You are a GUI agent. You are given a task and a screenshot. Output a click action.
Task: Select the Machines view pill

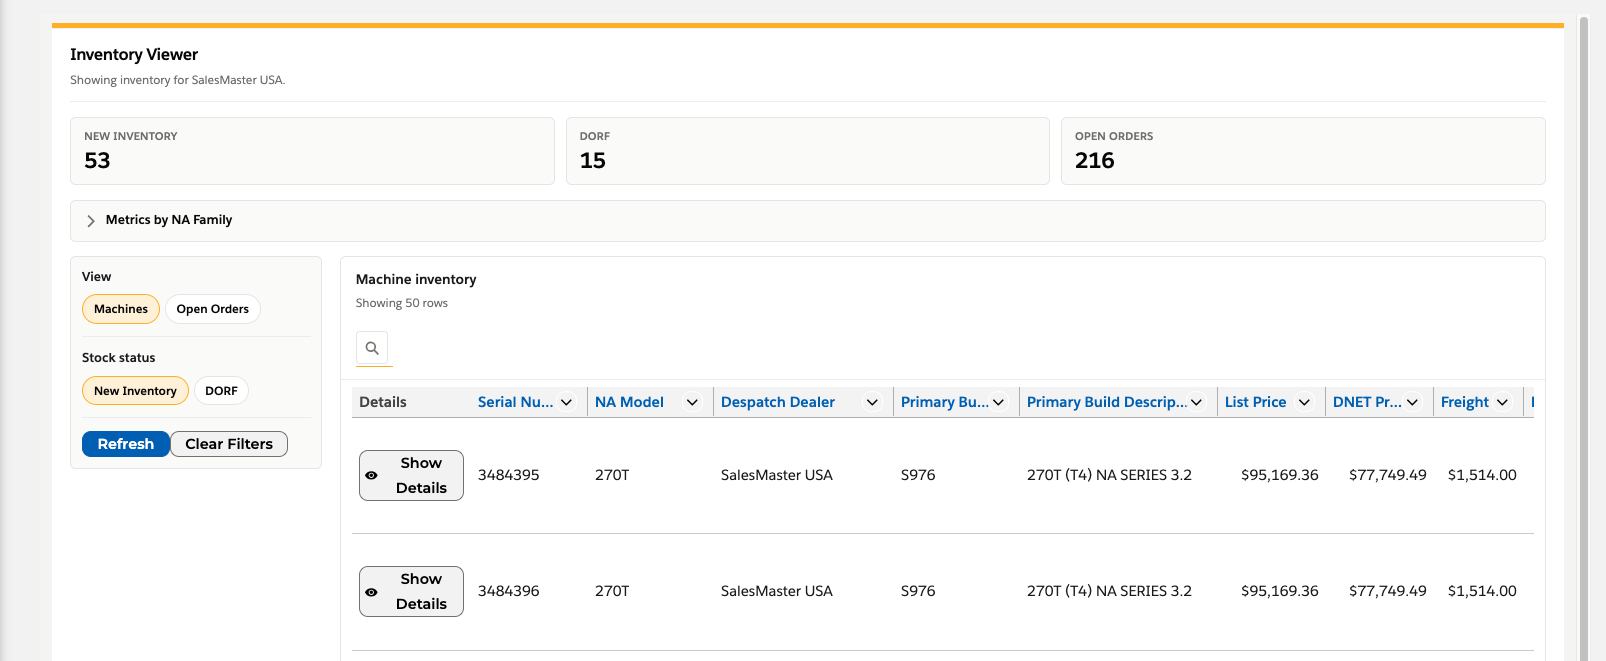121,309
